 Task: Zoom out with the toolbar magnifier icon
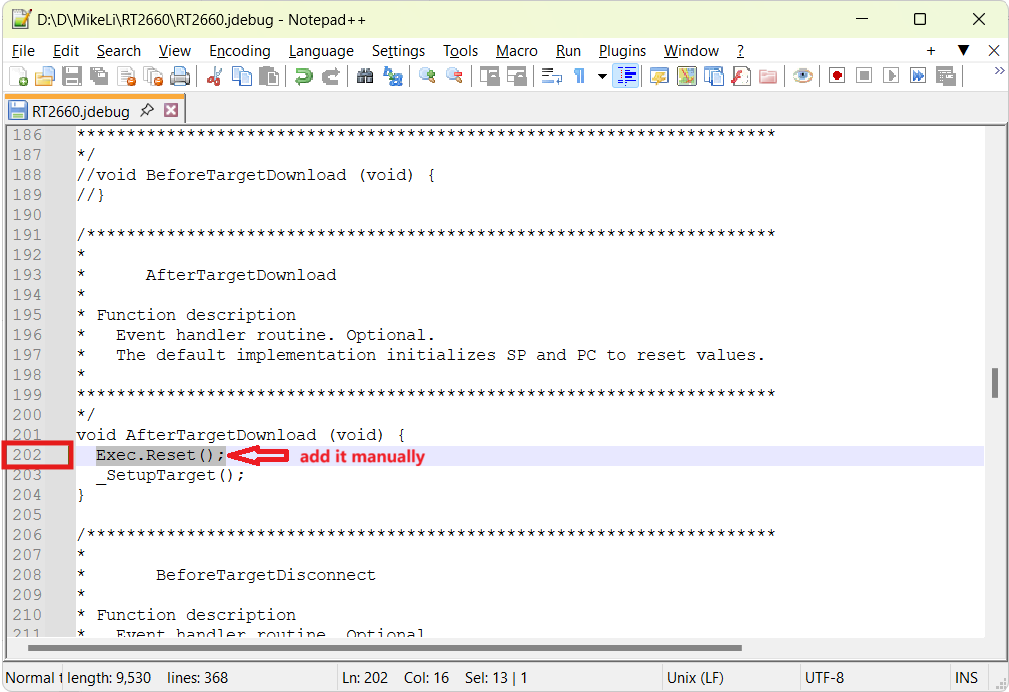coord(454,77)
